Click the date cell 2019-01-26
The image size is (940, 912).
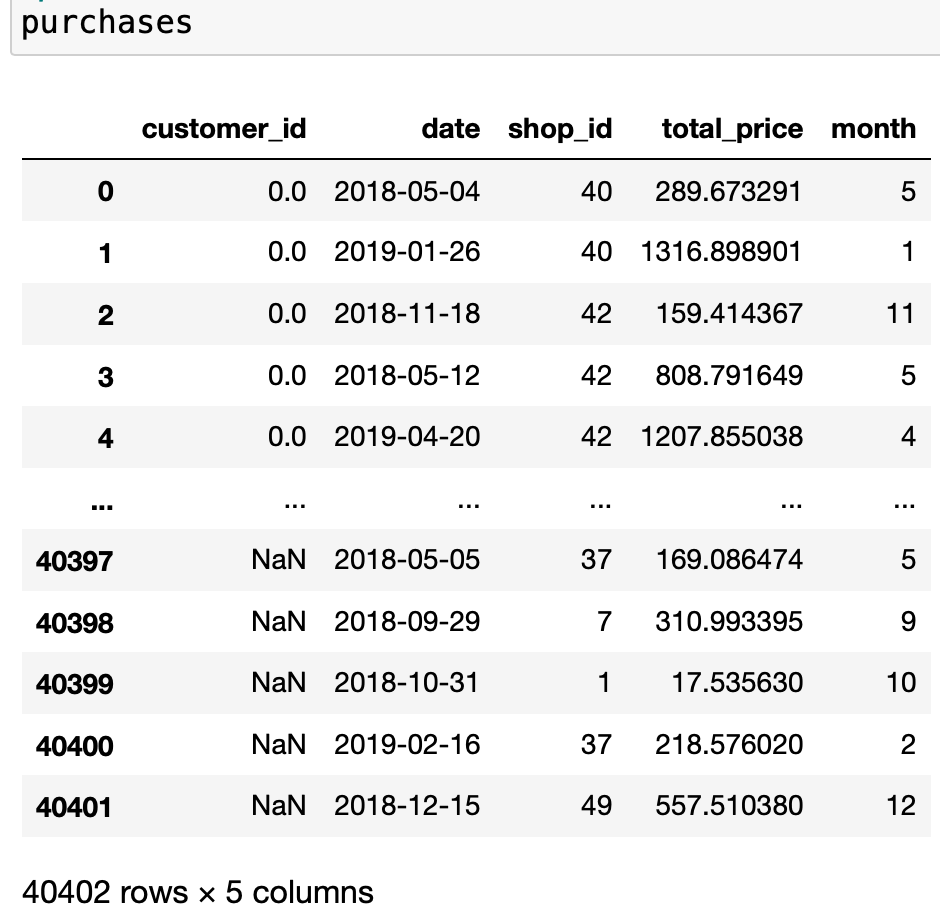[407, 252]
